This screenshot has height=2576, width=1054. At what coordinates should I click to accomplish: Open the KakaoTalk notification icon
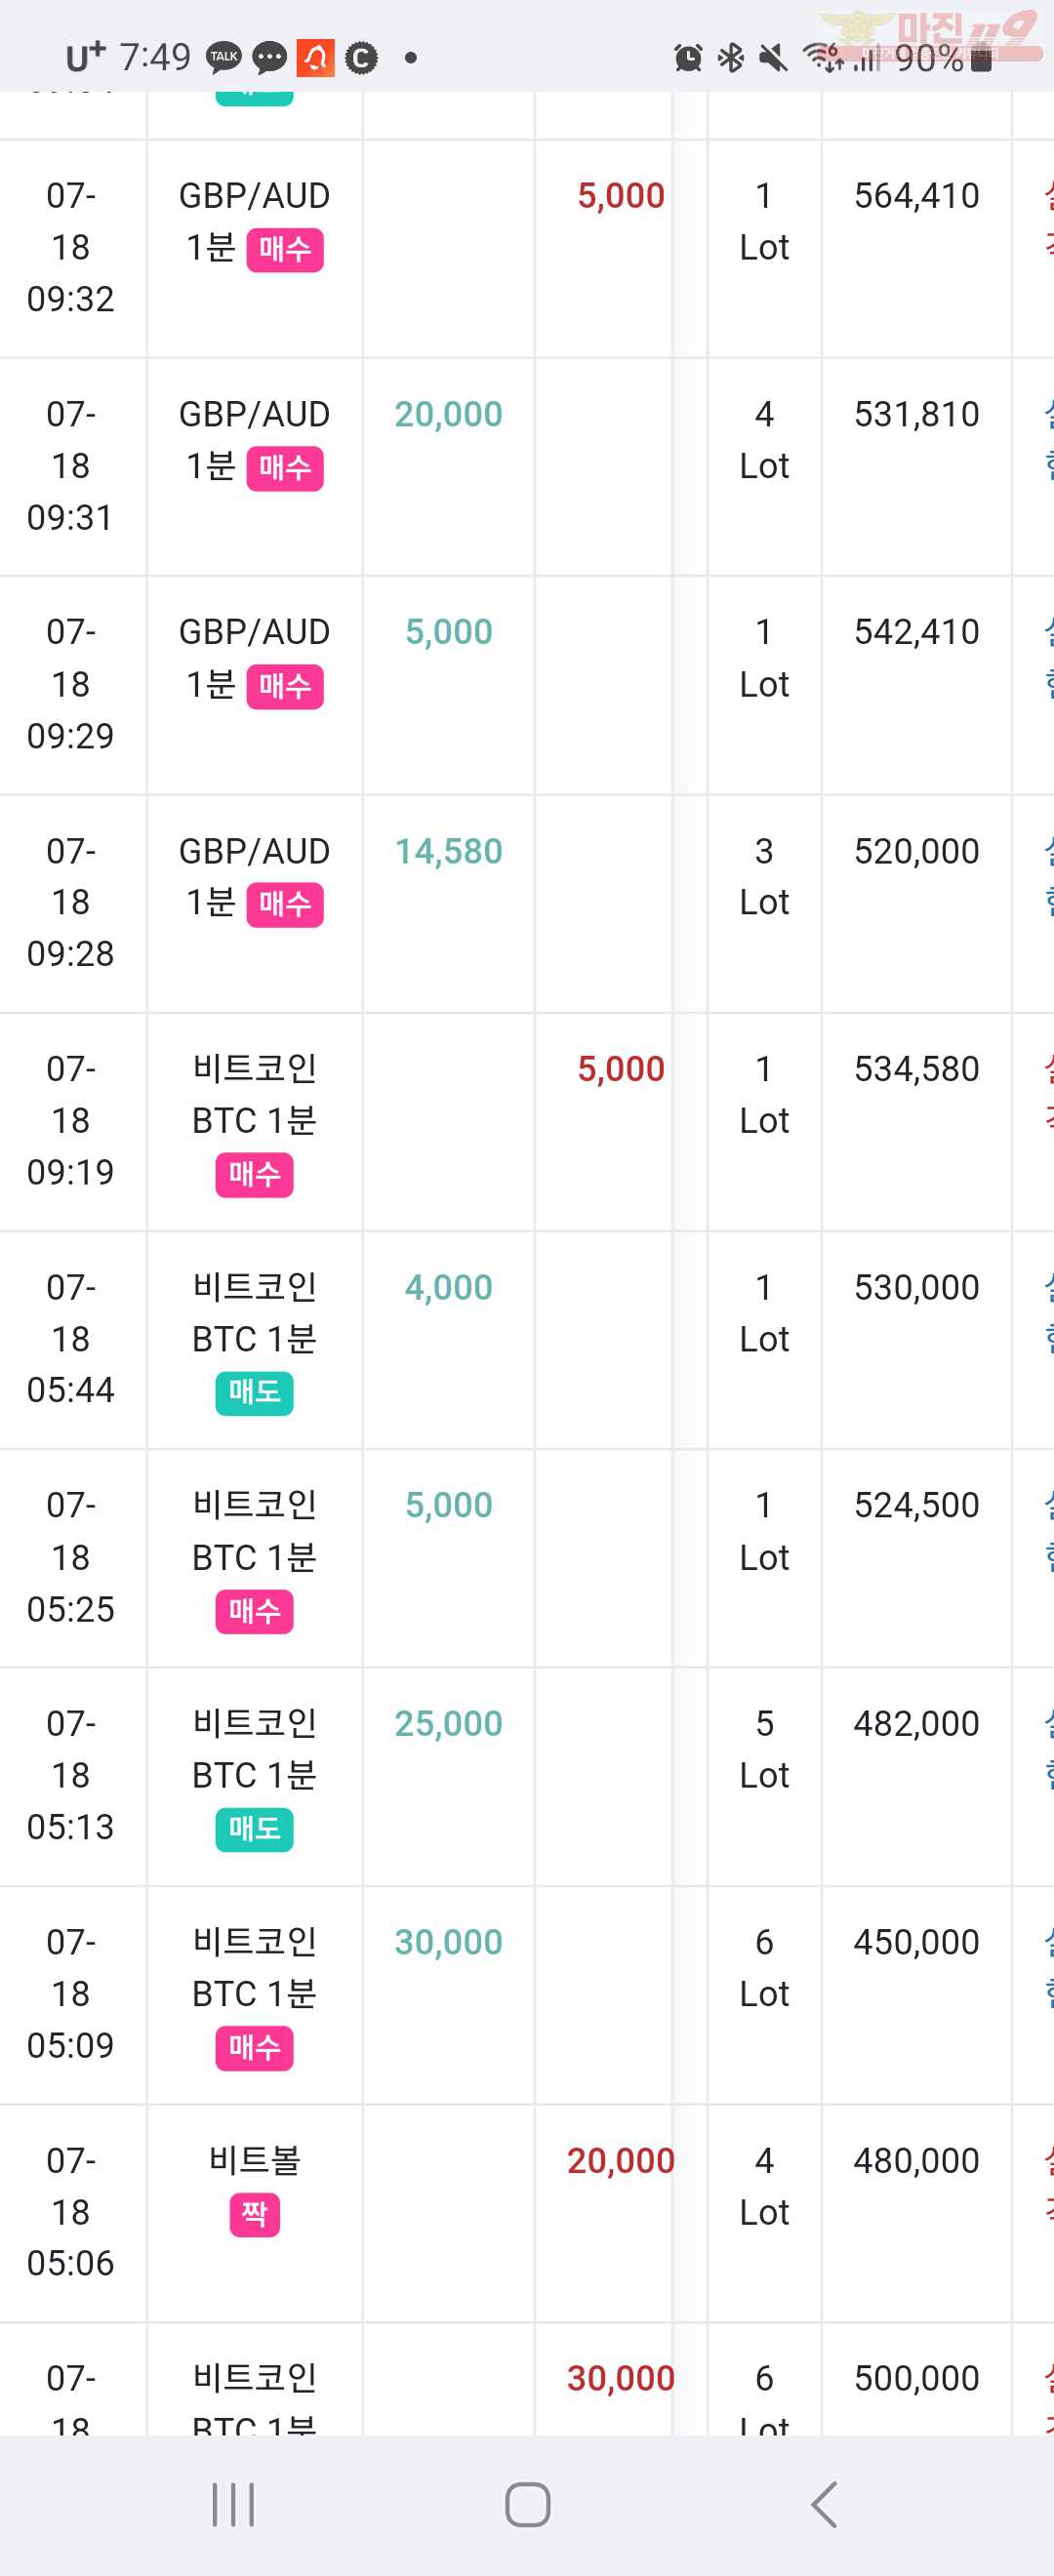[224, 57]
